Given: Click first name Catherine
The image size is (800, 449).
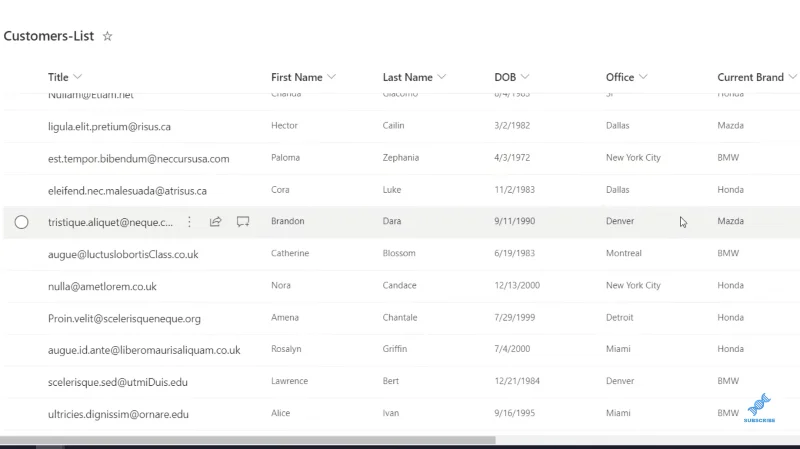Looking at the screenshot, I should click(x=290, y=253).
